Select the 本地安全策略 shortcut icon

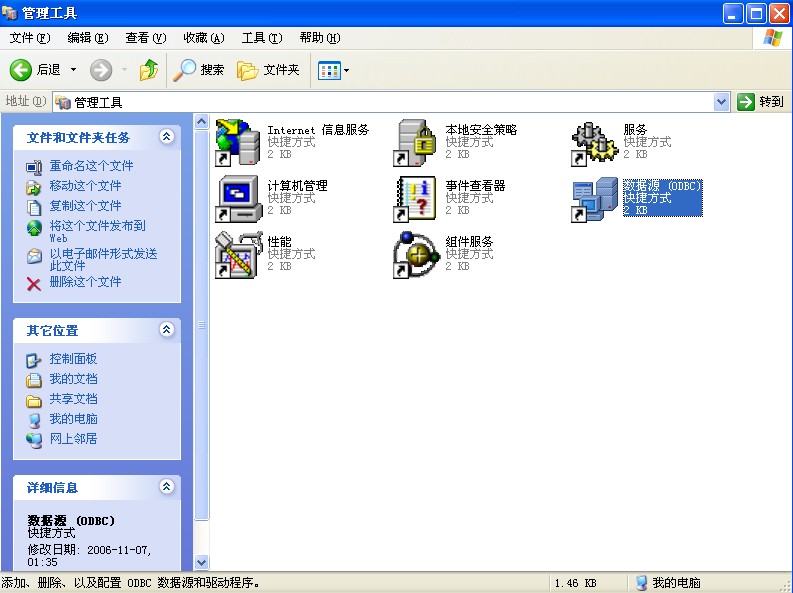(416, 142)
